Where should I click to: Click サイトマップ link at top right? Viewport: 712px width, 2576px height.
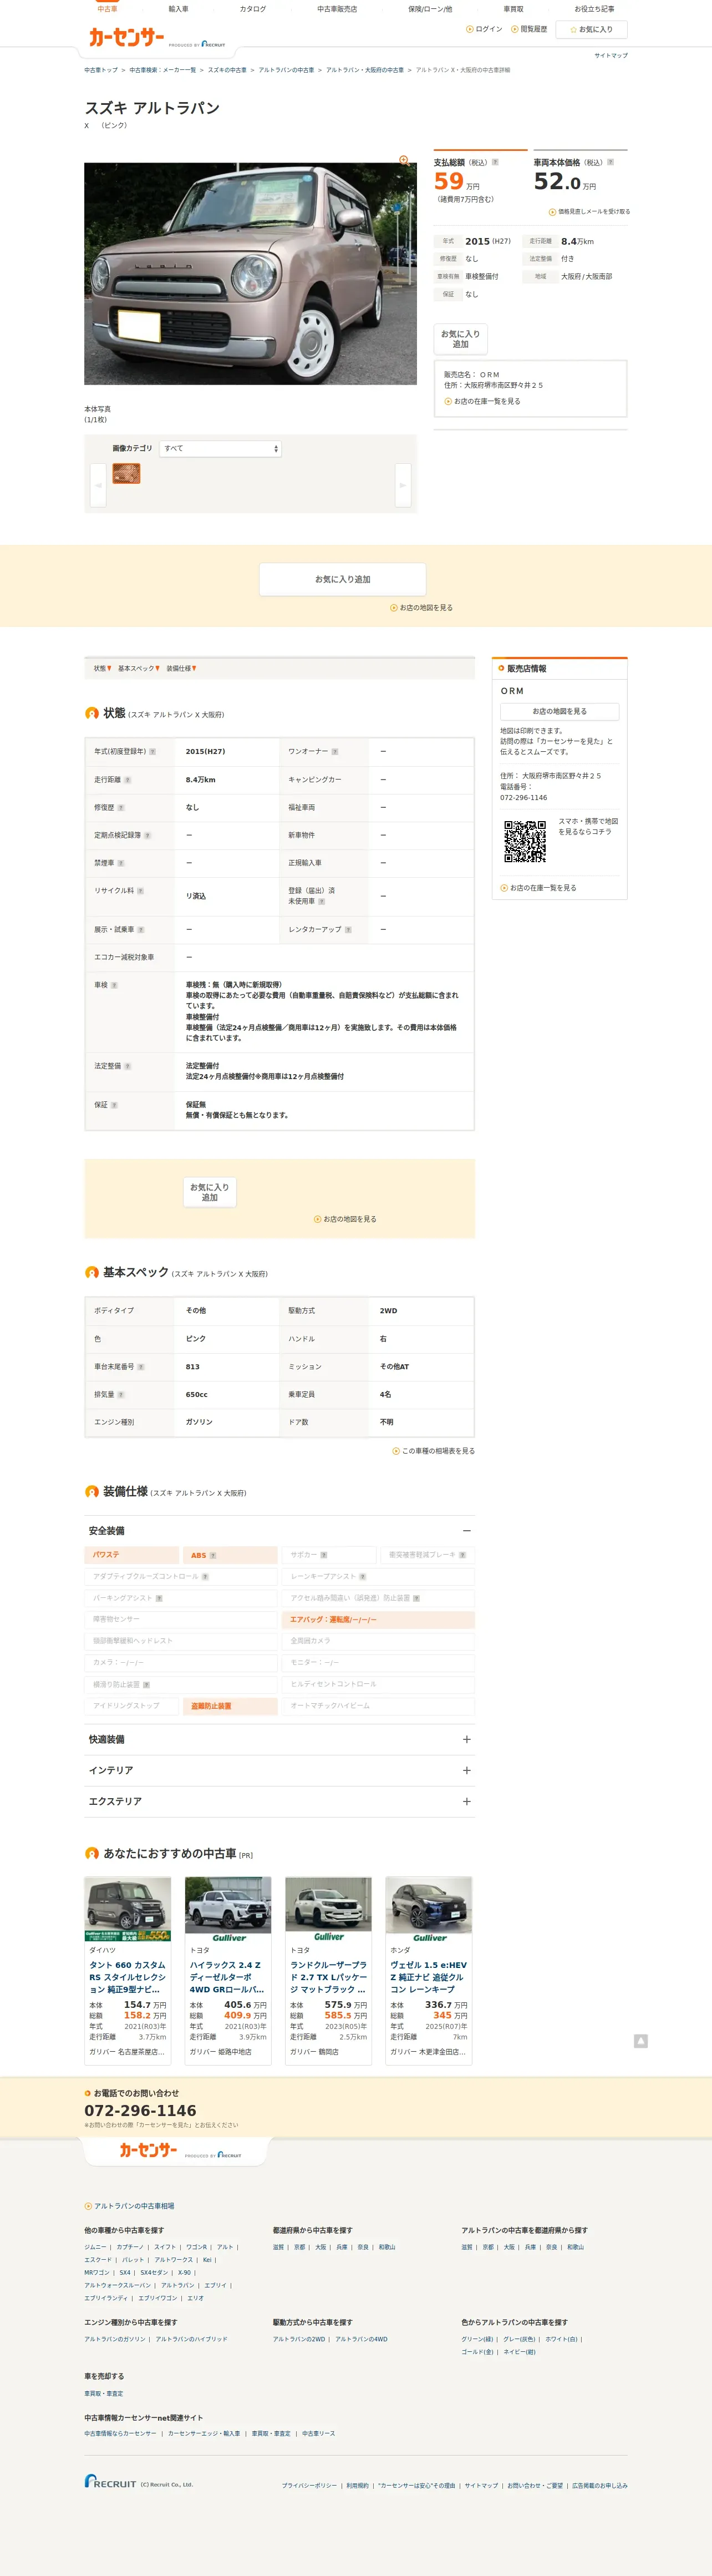pos(611,55)
